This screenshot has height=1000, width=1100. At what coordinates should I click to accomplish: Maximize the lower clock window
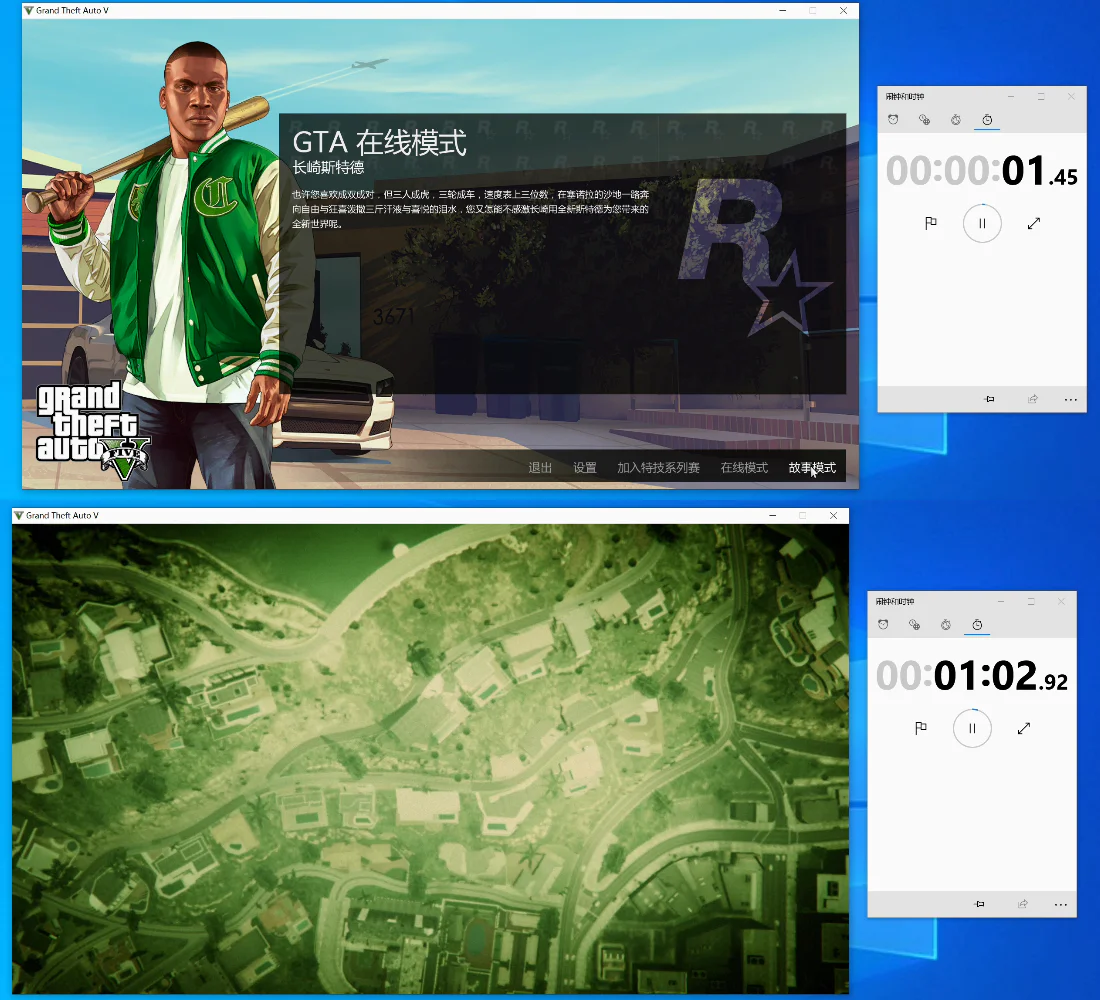click(x=1031, y=601)
